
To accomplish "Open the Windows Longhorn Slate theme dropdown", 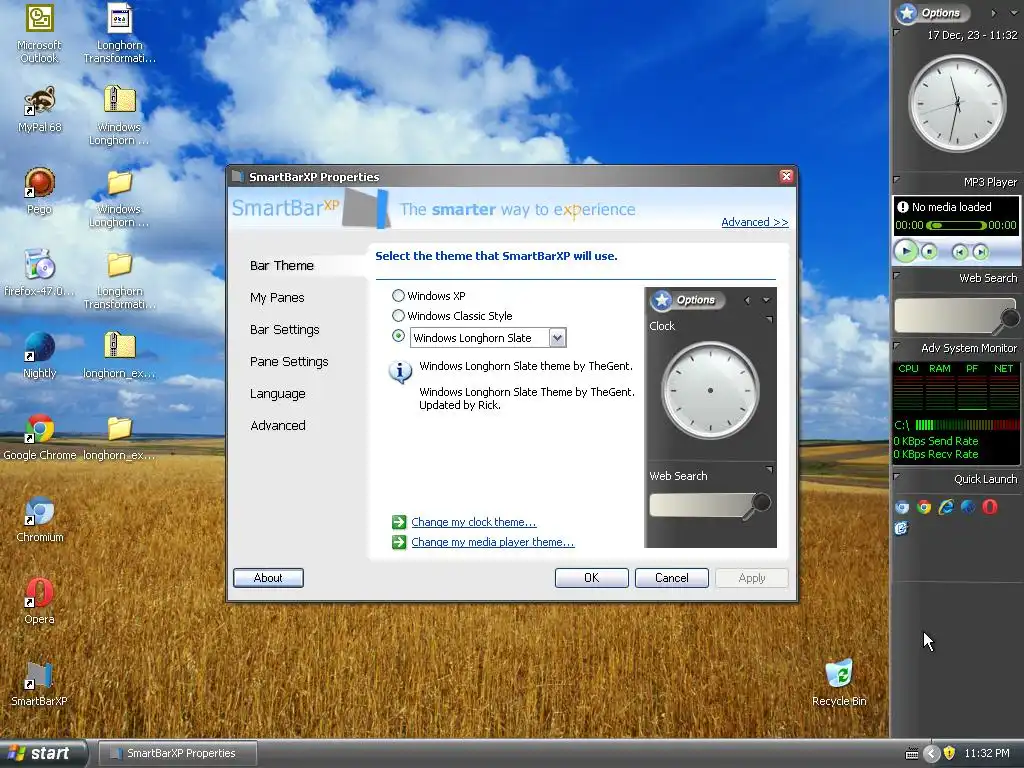I will 556,338.
